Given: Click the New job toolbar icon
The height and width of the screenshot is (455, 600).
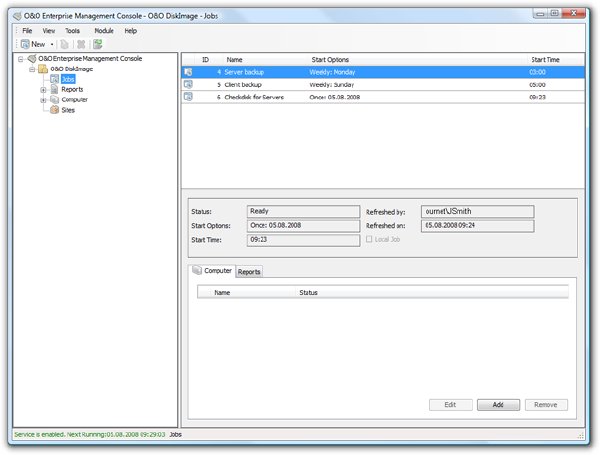Looking at the screenshot, I should click(x=25, y=44).
